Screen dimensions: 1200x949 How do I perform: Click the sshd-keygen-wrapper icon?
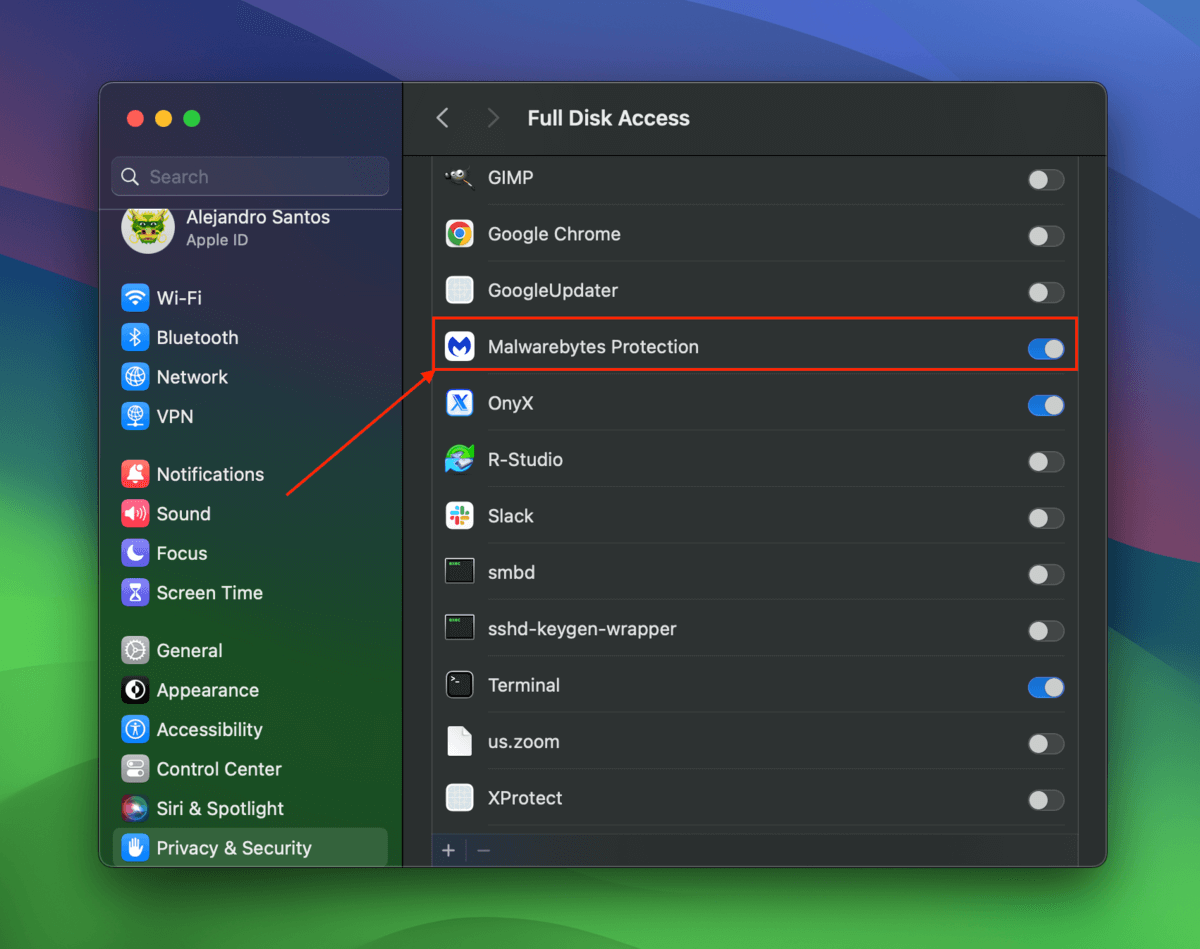click(459, 629)
